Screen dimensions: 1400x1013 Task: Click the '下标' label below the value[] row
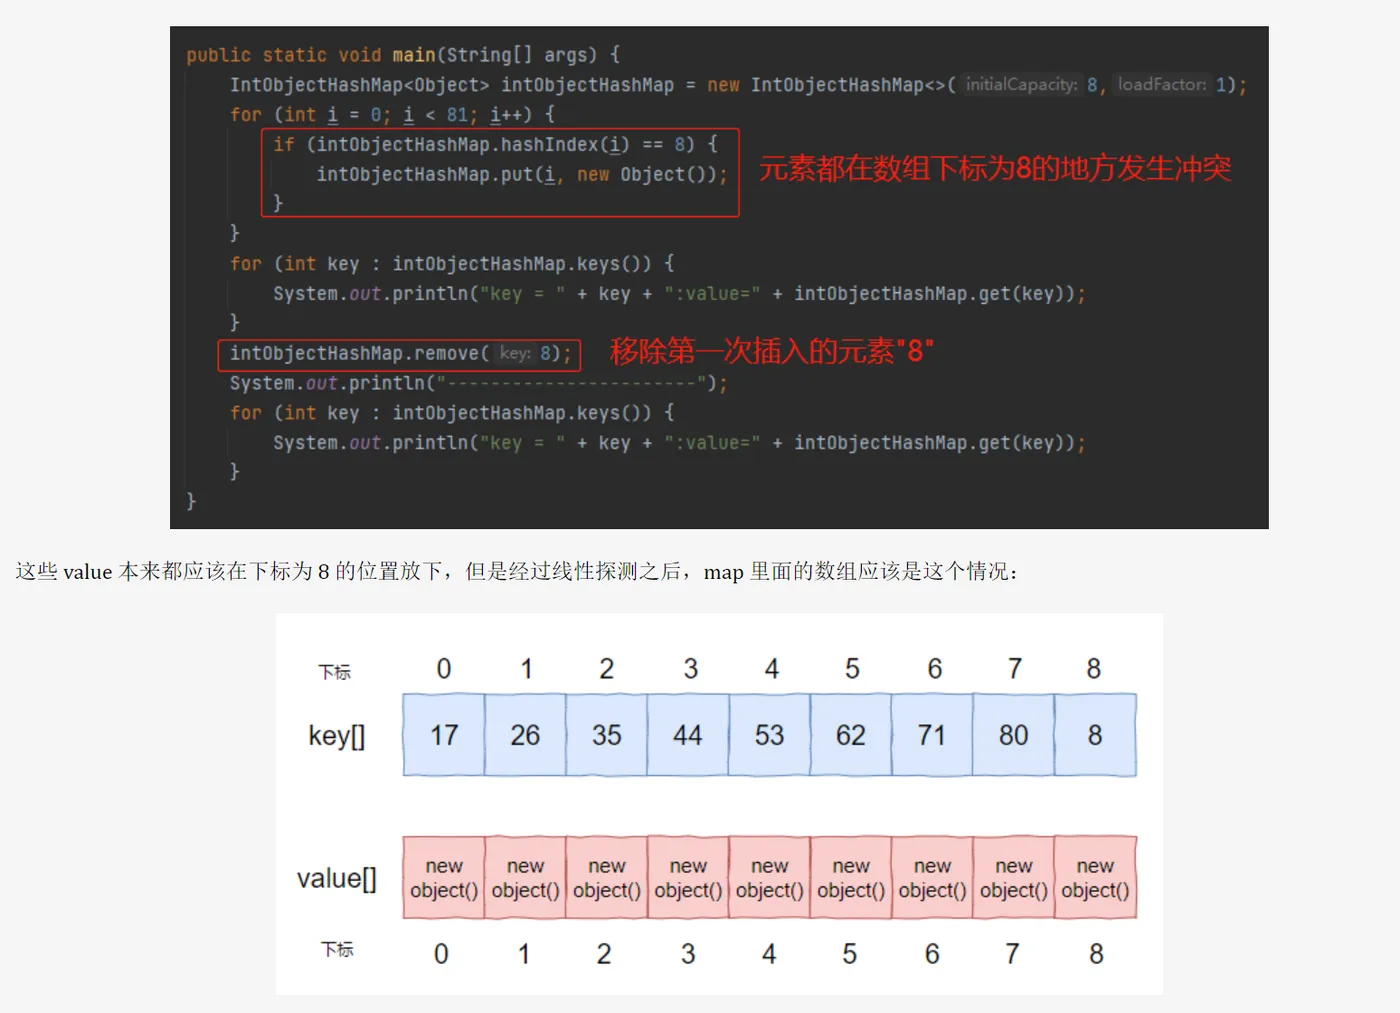click(337, 949)
